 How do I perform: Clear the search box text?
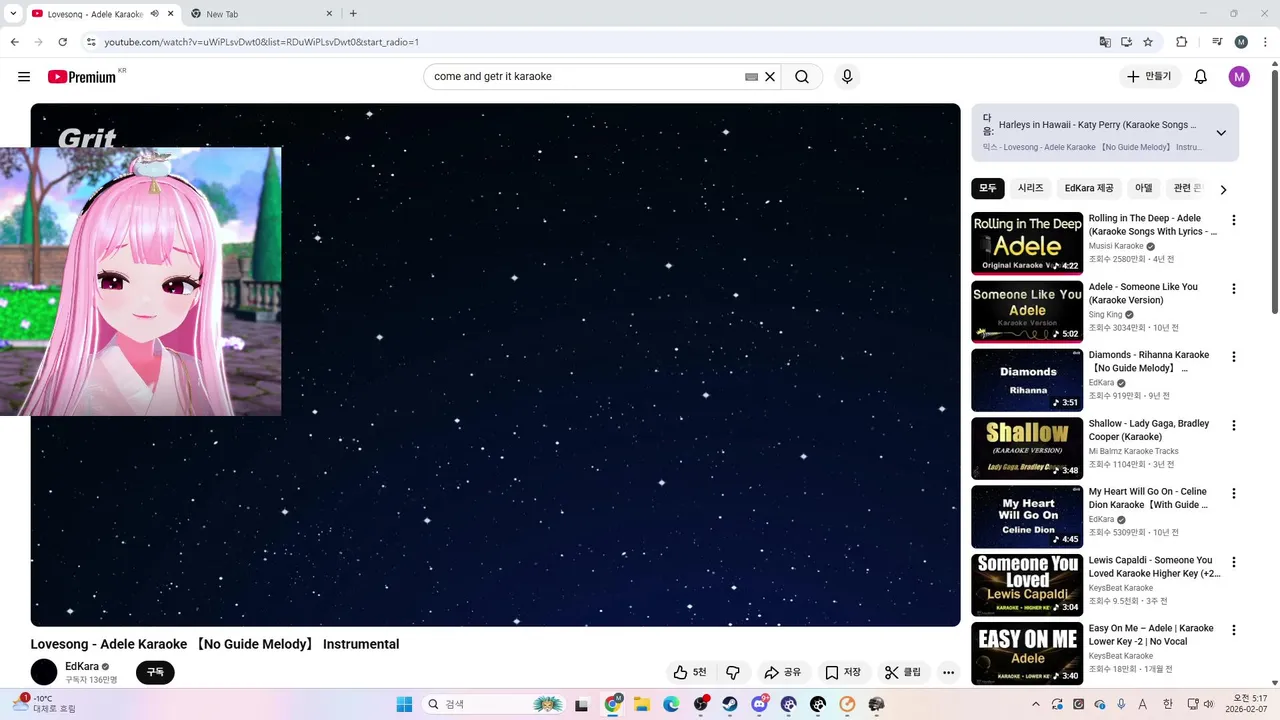[x=770, y=77]
